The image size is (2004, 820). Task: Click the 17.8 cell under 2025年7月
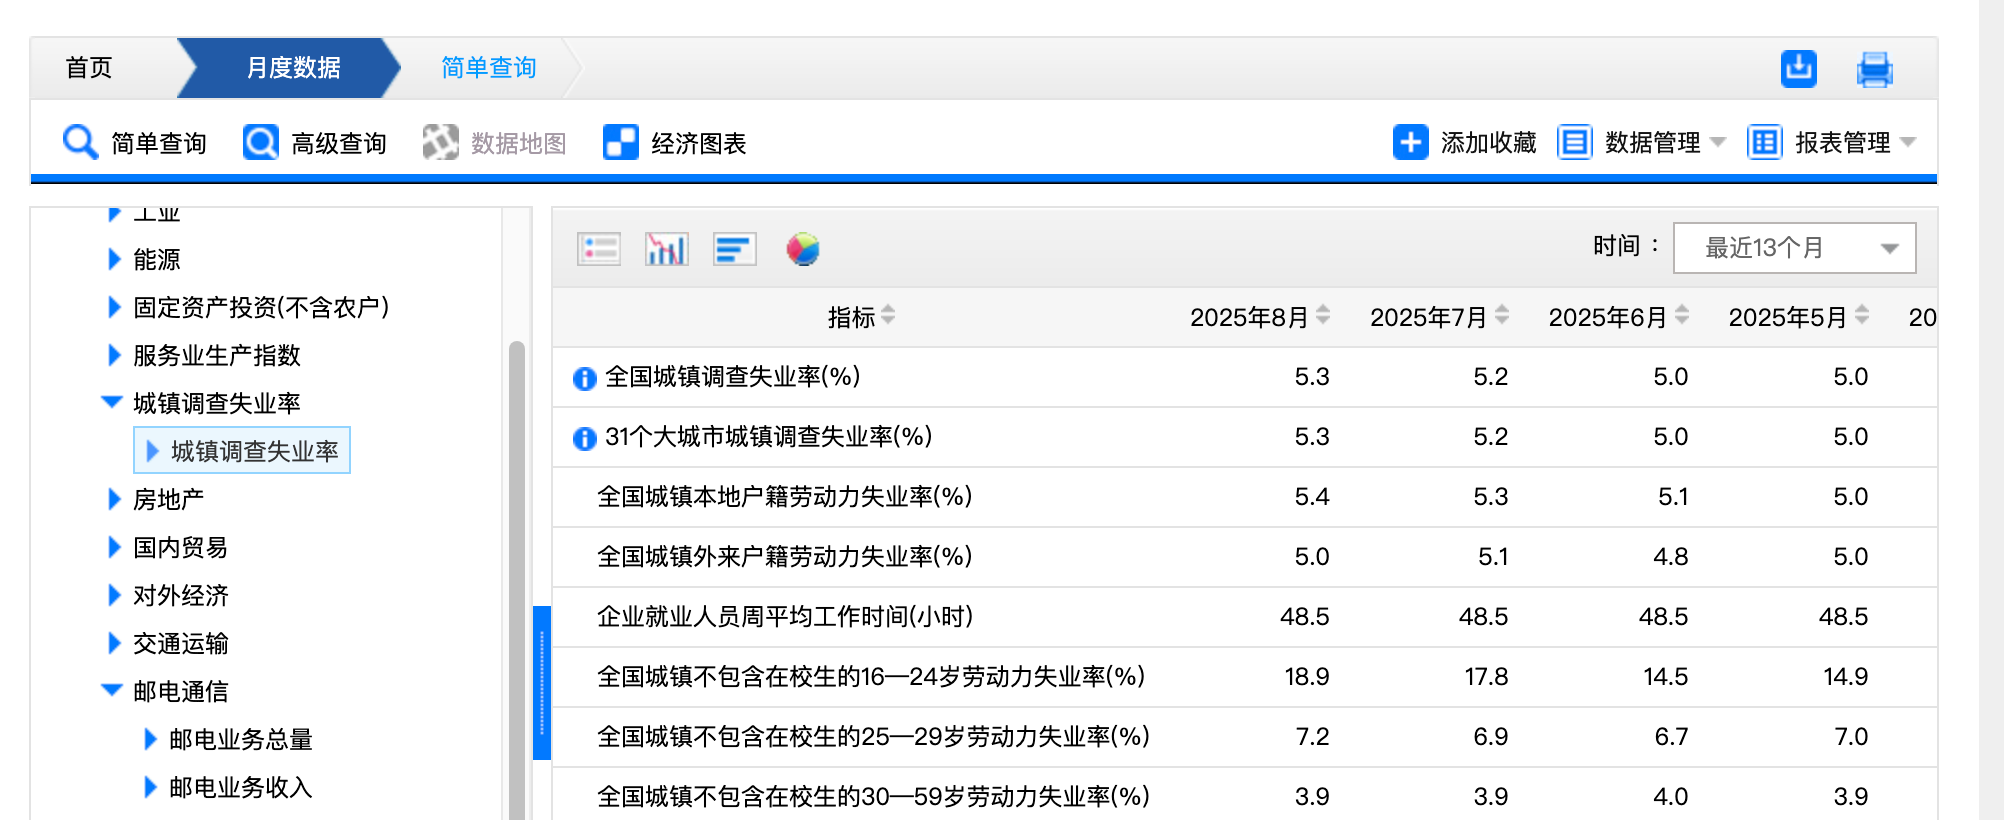(1486, 677)
